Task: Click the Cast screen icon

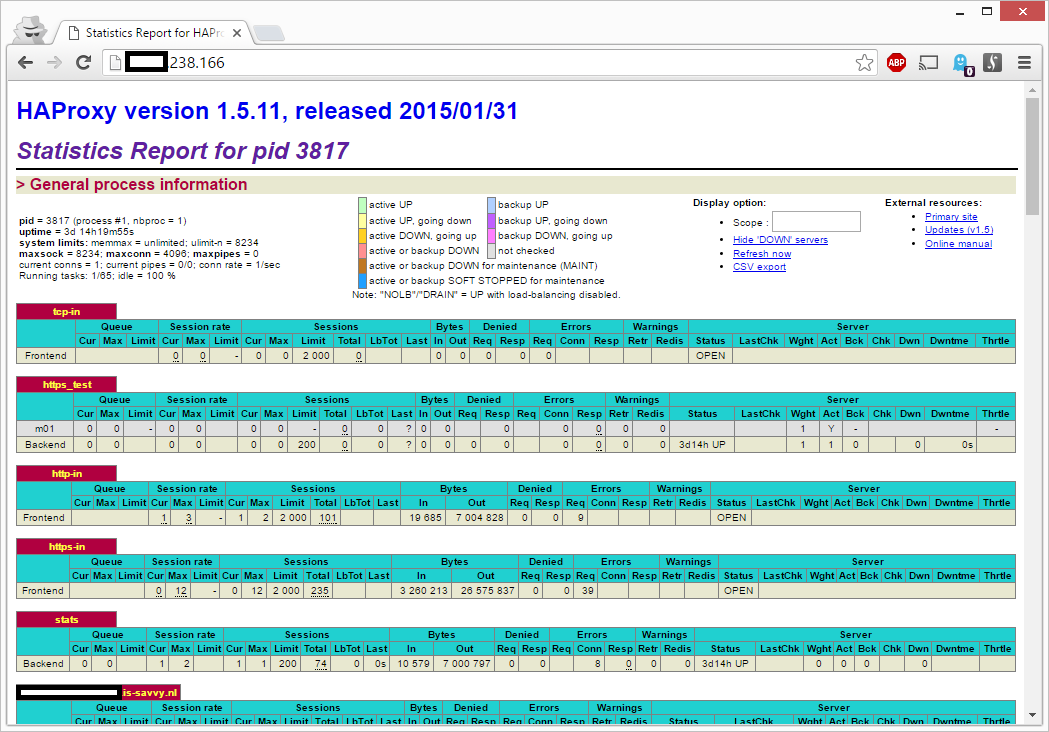Action: tap(928, 63)
